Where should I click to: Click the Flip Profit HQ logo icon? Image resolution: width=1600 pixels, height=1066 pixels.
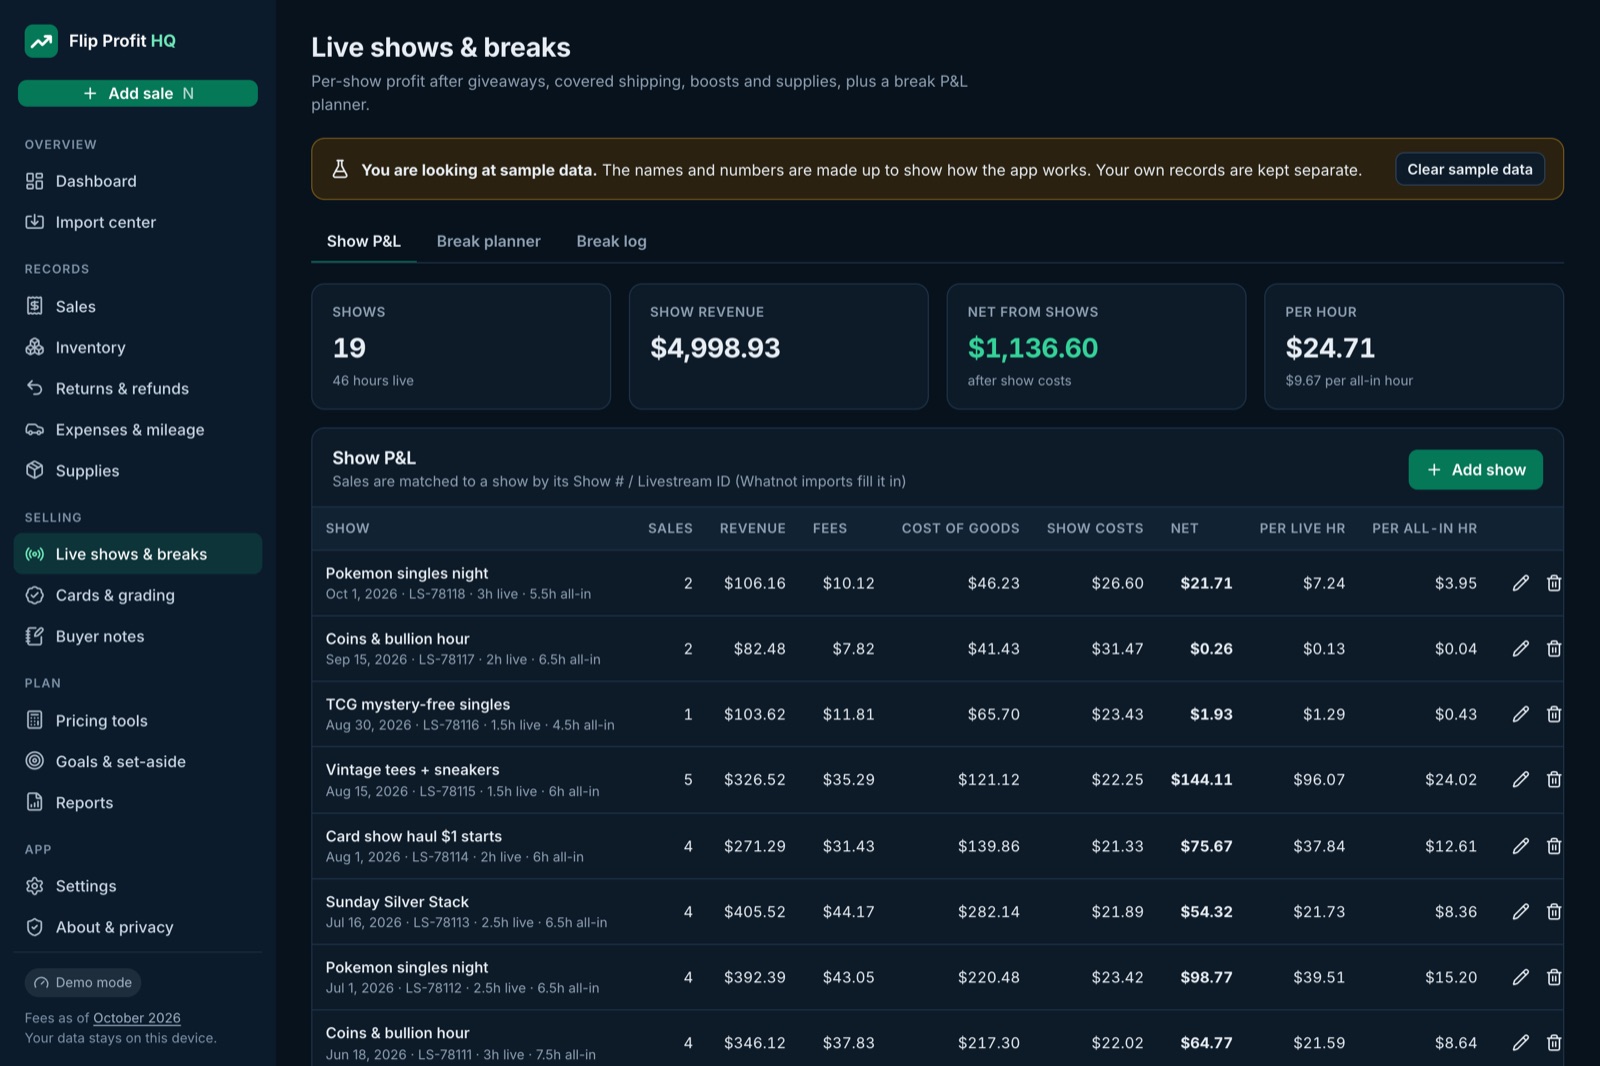(41, 41)
